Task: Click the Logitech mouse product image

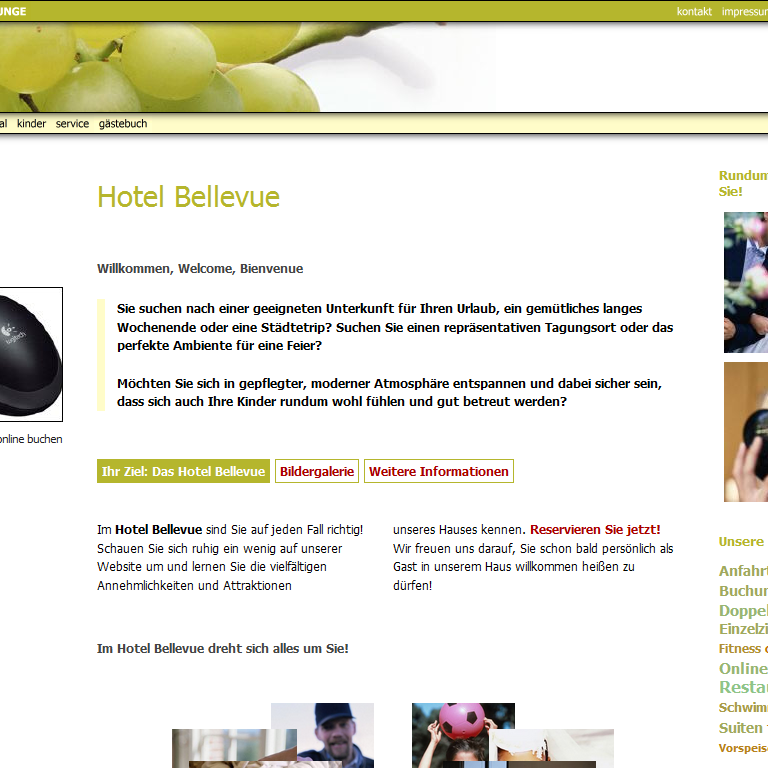Action: [31, 354]
